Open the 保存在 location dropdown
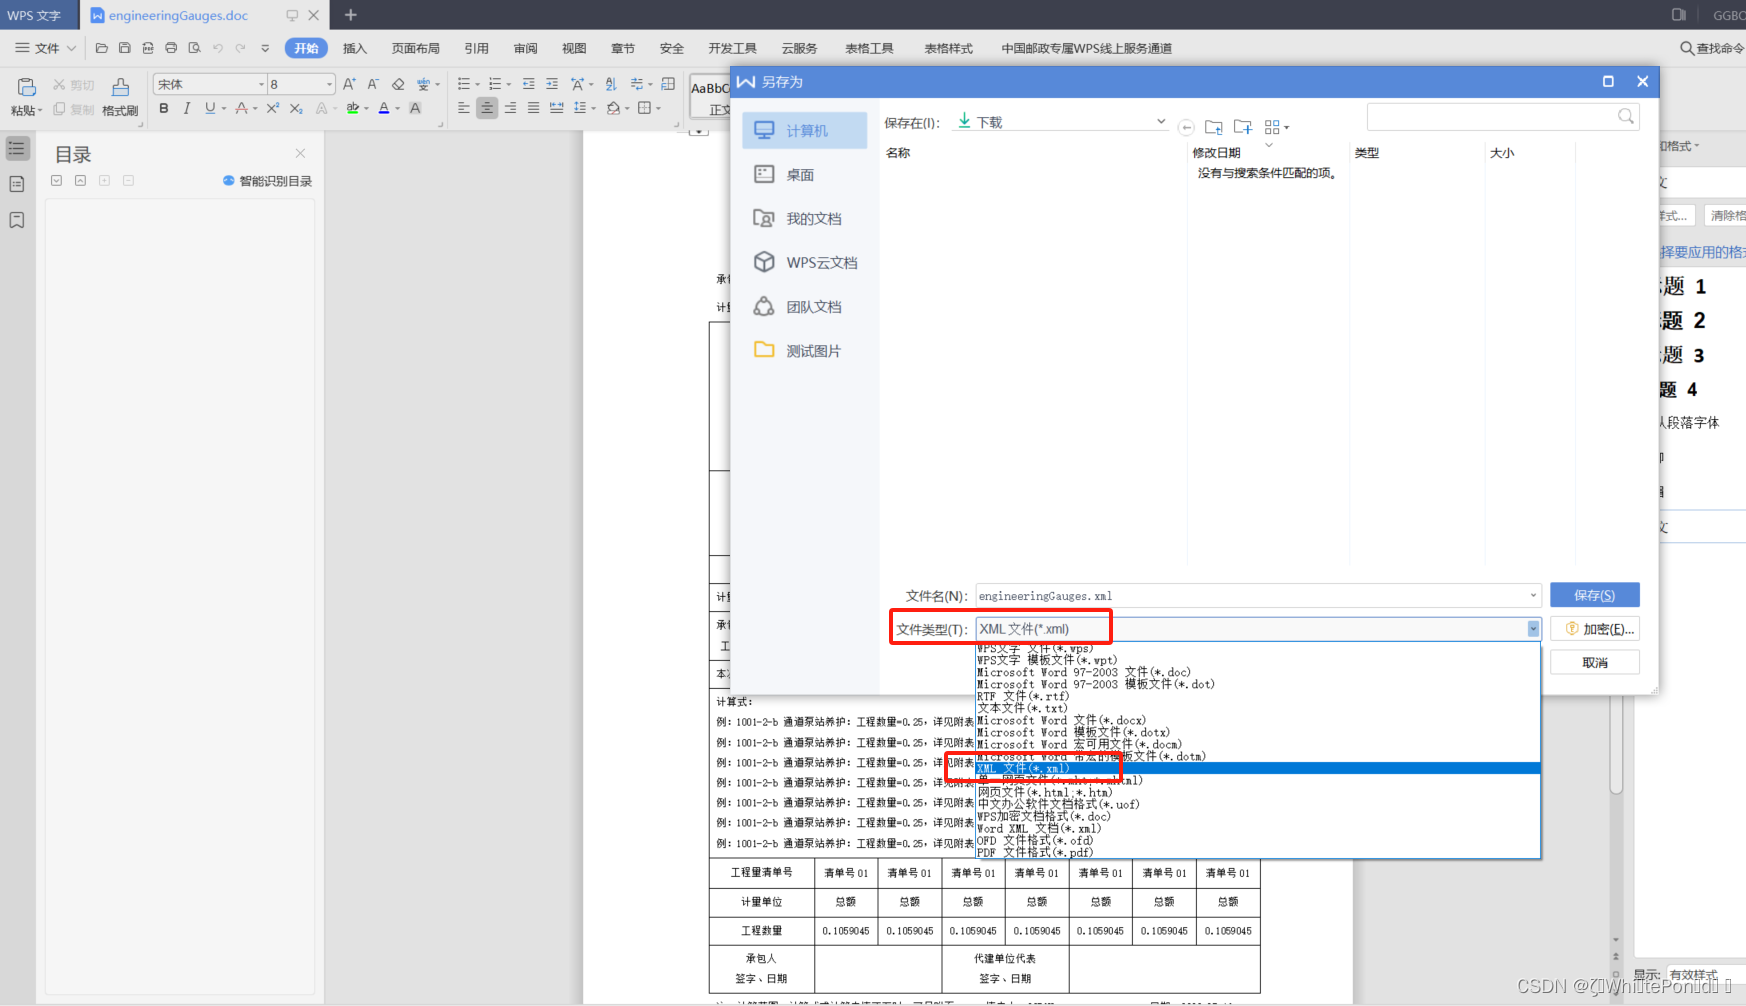This screenshot has width=1746, height=1006. click(x=1159, y=121)
